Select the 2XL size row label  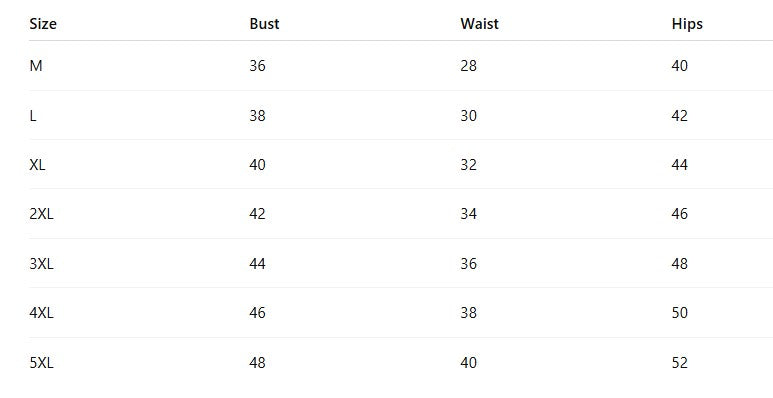pos(41,214)
